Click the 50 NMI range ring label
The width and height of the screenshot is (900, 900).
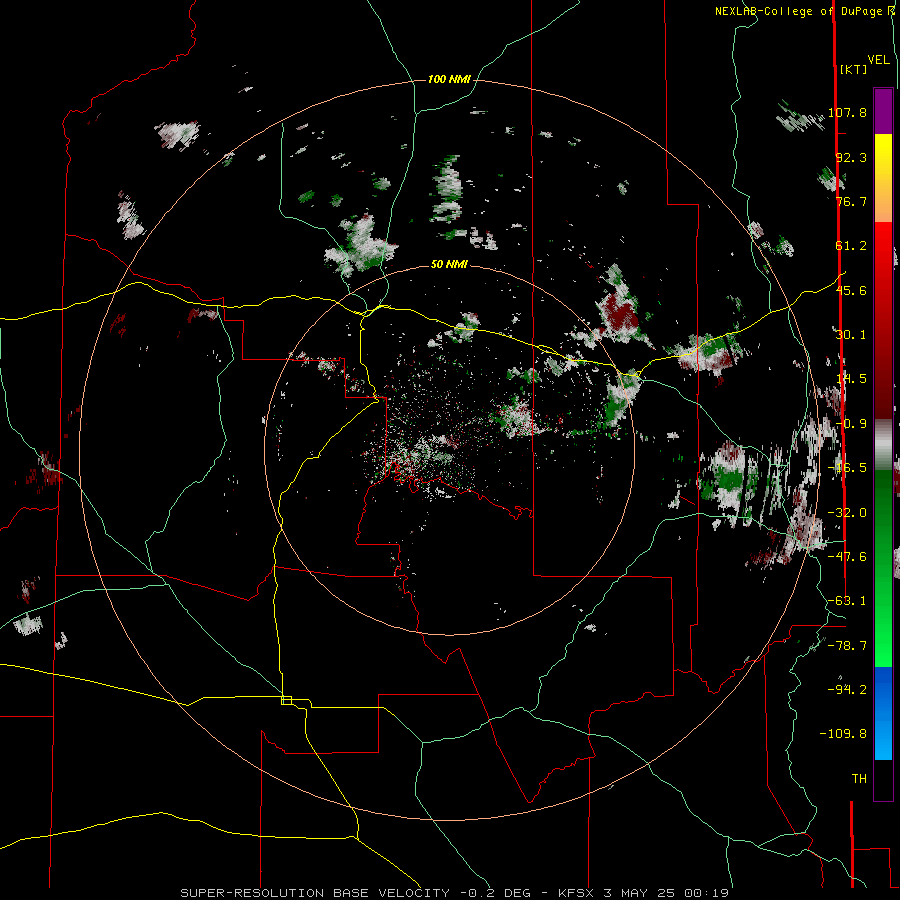pyautogui.click(x=449, y=265)
